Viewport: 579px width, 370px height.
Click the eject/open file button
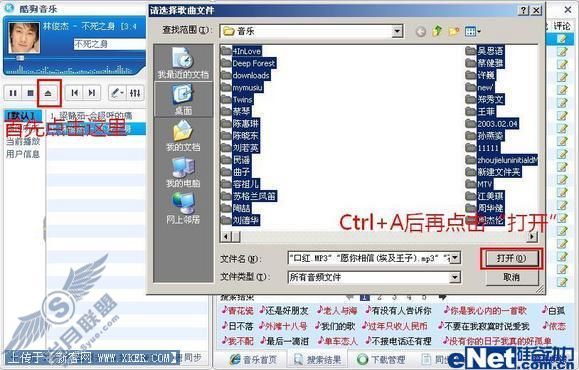(48, 93)
